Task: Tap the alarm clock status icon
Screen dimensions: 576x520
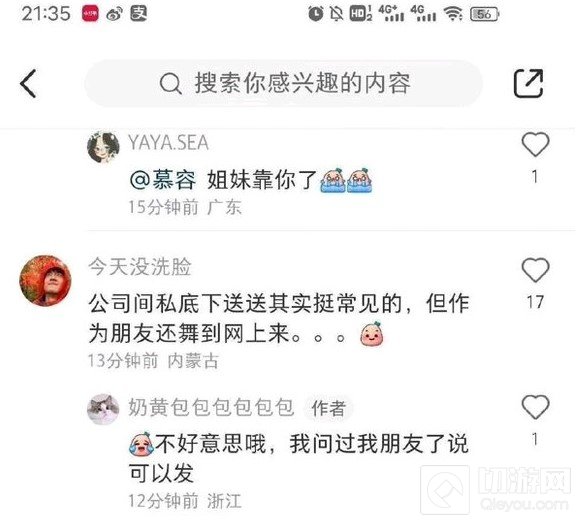Action: [316, 14]
